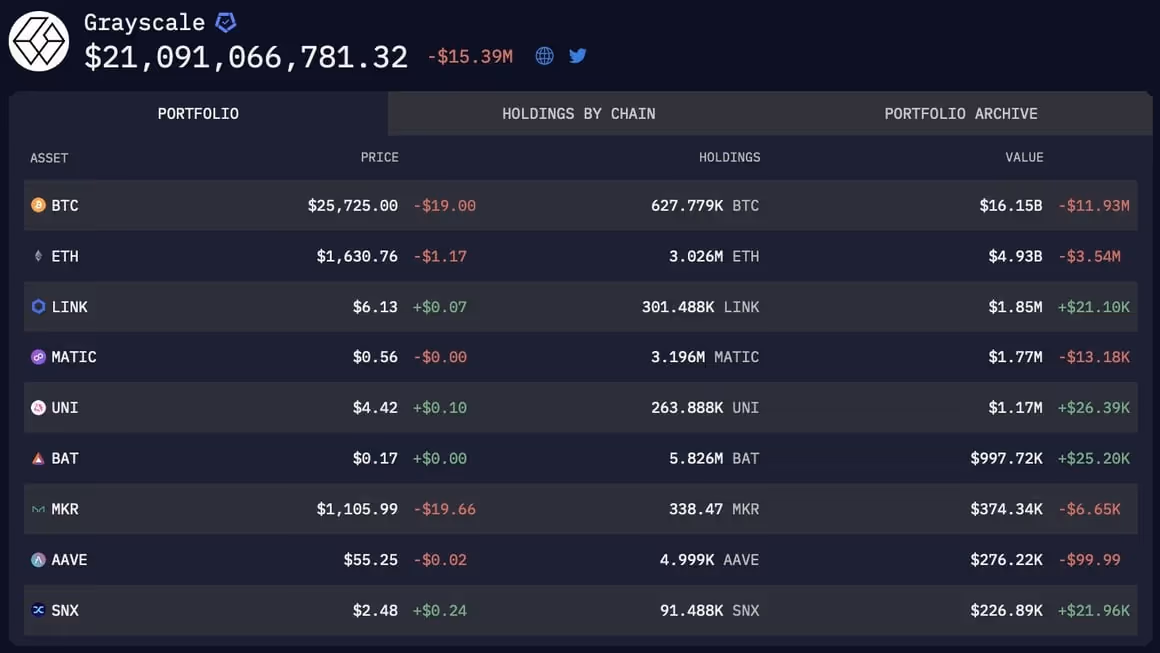Click the Holdings column header
The image size is (1160, 653).
pos(729,157)
